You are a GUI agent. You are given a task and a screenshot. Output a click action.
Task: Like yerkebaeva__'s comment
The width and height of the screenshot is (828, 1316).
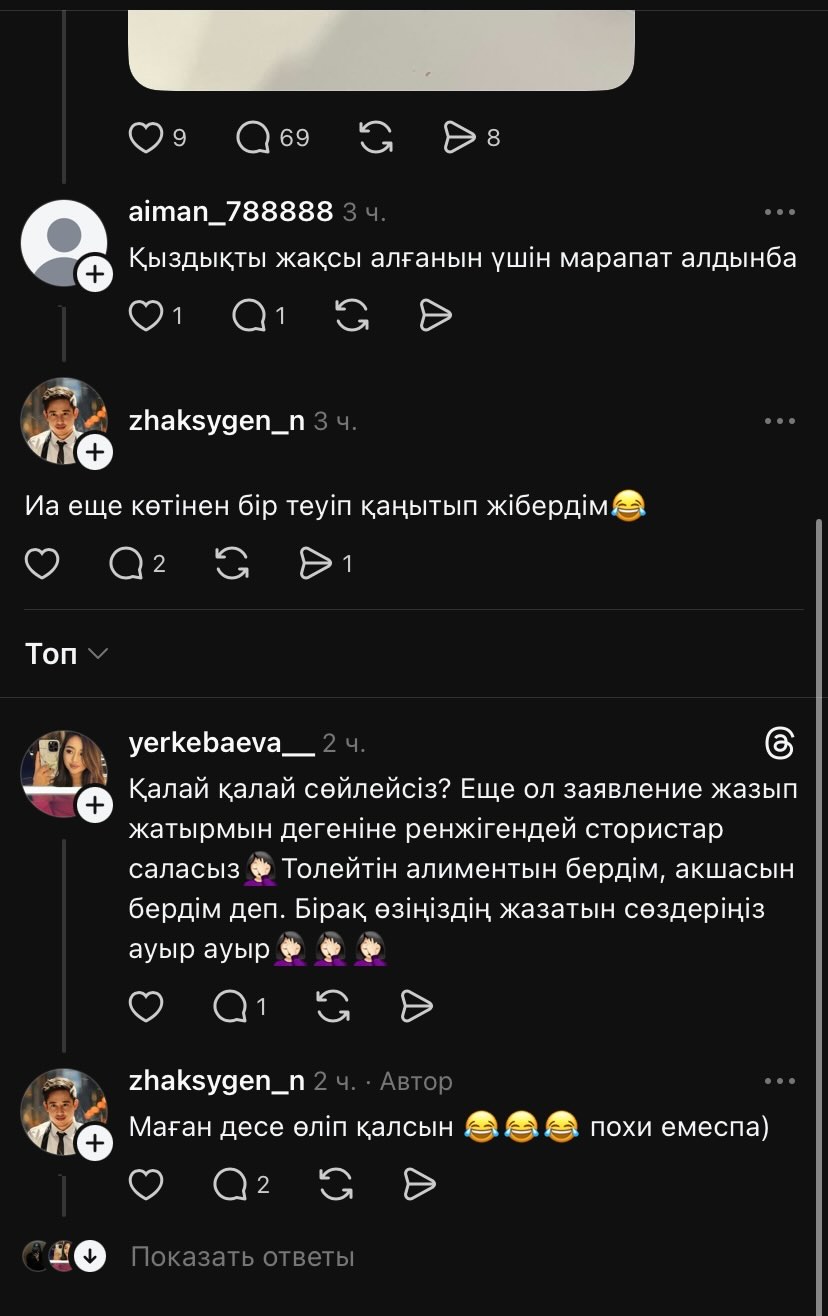146,1006
